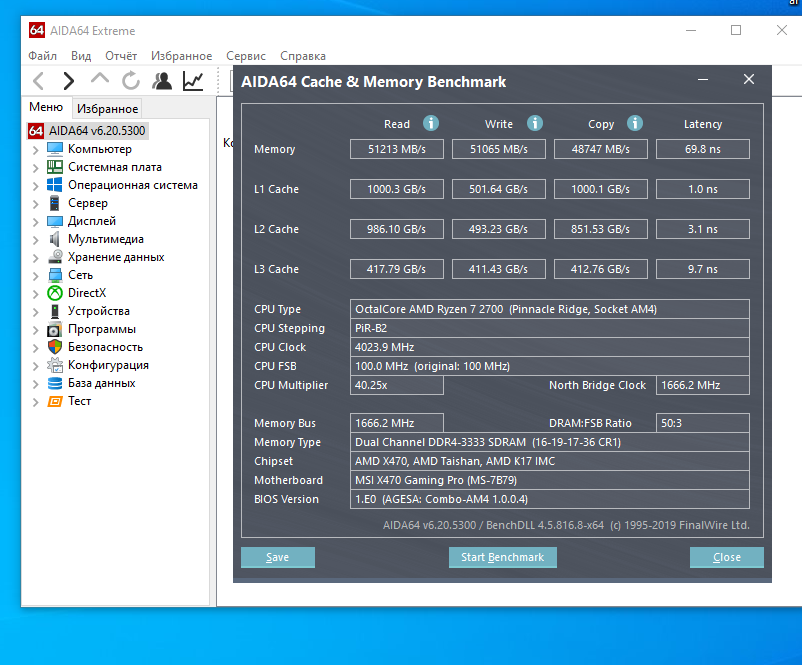Select the Дисплей screen icon
This screenshot has width=802, height=665.
coord(55,221)
